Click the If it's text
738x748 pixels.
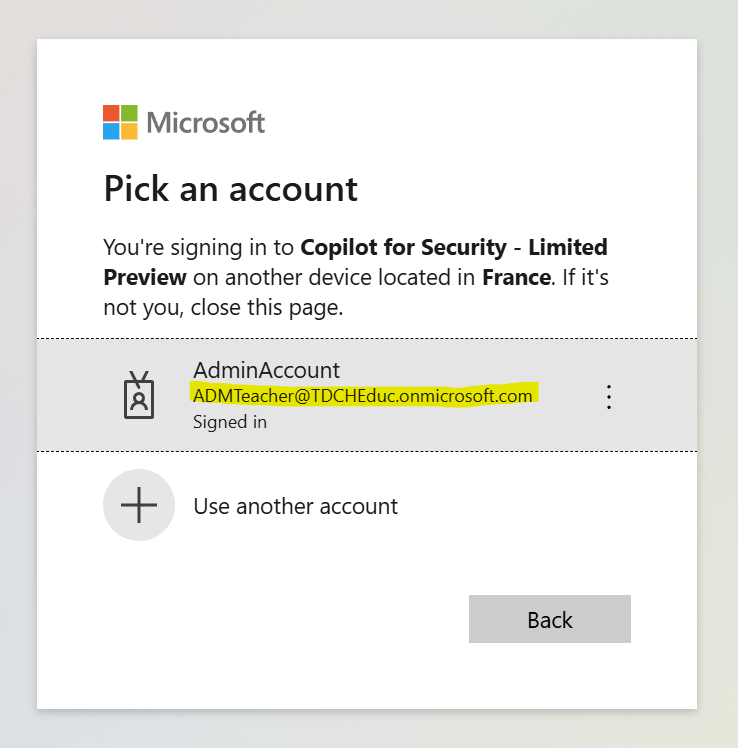point(585,277)
